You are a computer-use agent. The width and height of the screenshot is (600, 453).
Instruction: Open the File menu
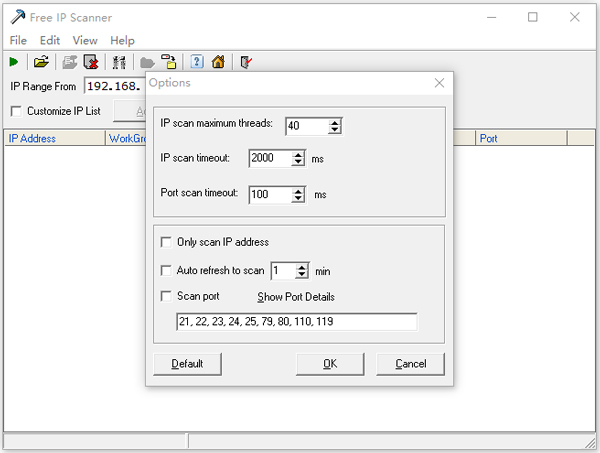click(18, 41)
